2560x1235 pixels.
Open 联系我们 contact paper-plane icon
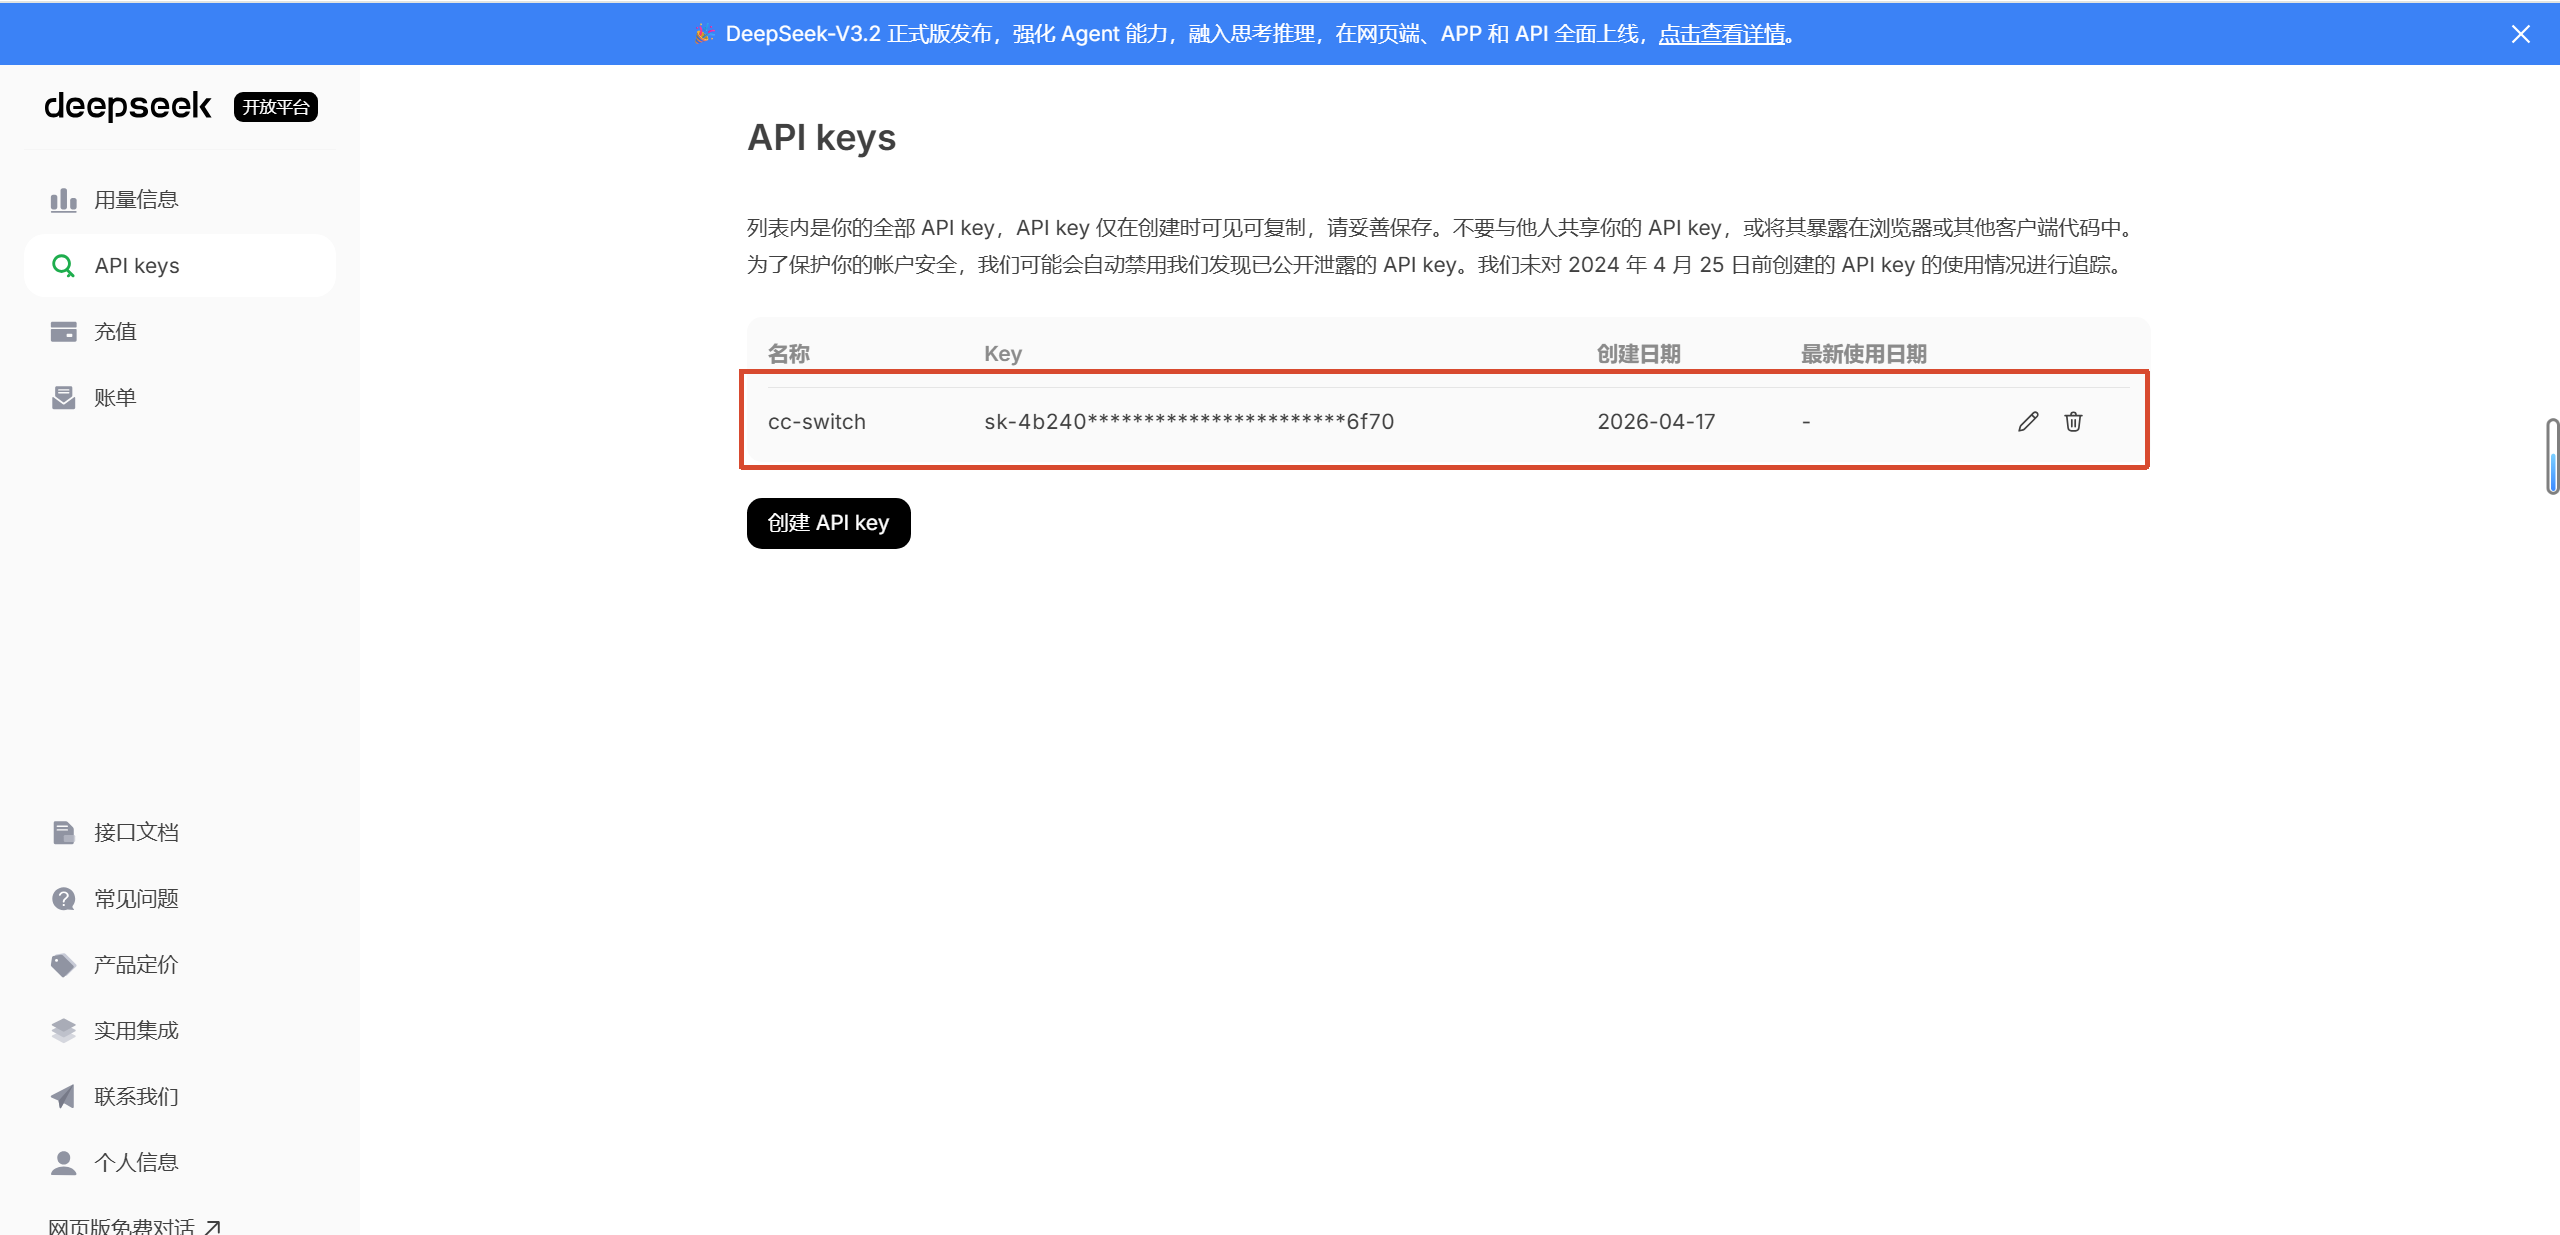pos(63,1096)
